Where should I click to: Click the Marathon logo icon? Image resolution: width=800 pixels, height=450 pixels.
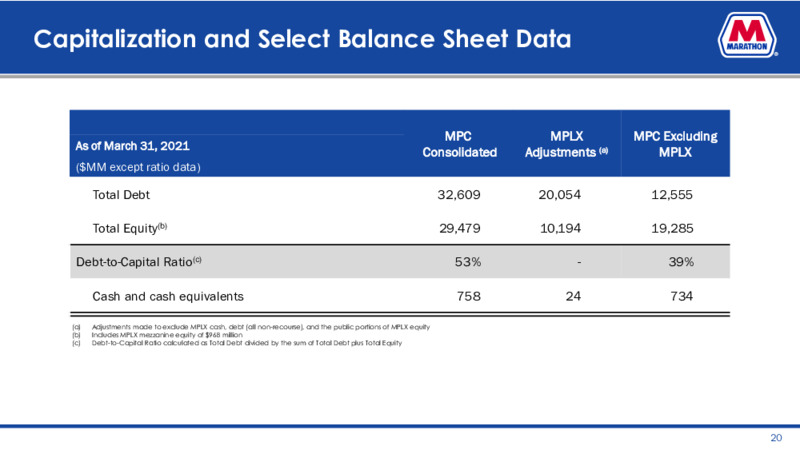click(747, 36)
